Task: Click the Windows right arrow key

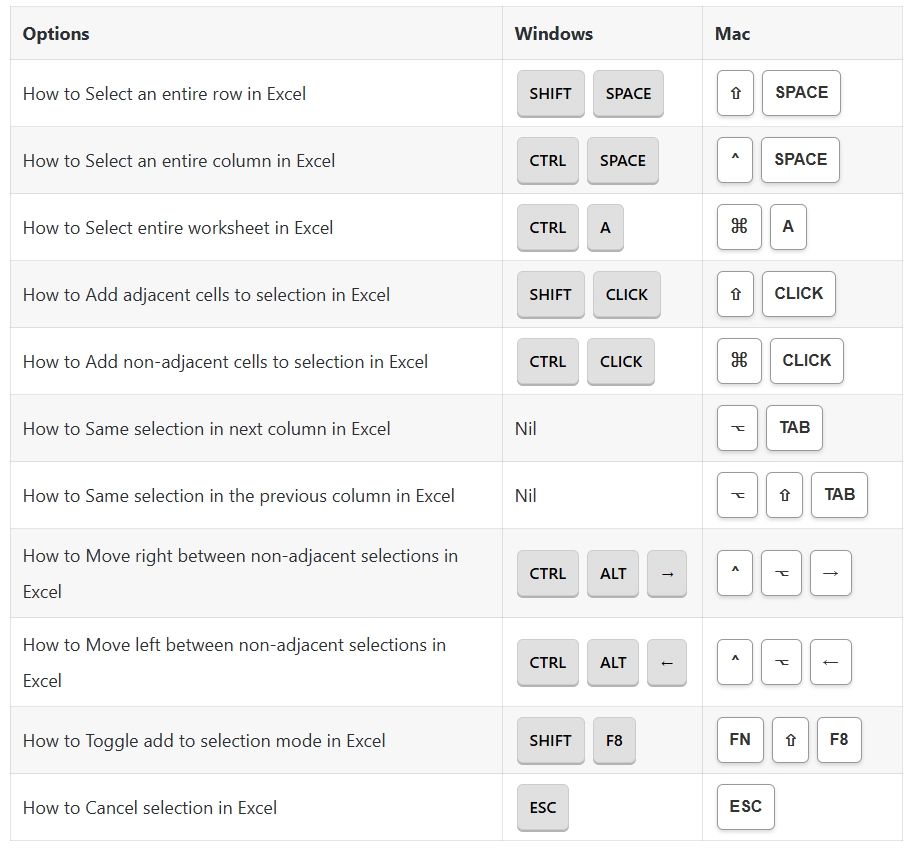Action: pos(667,574)
